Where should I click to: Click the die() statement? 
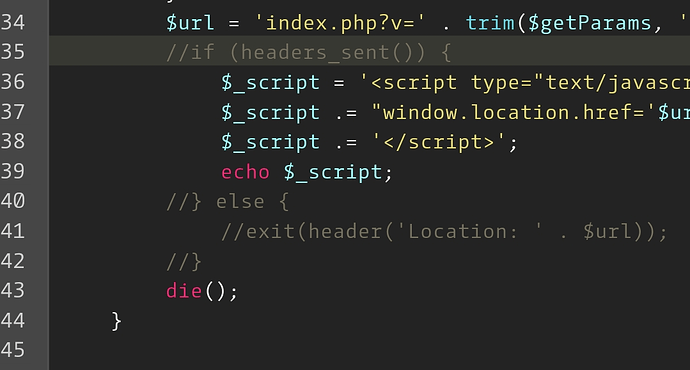tap(202, 291)
